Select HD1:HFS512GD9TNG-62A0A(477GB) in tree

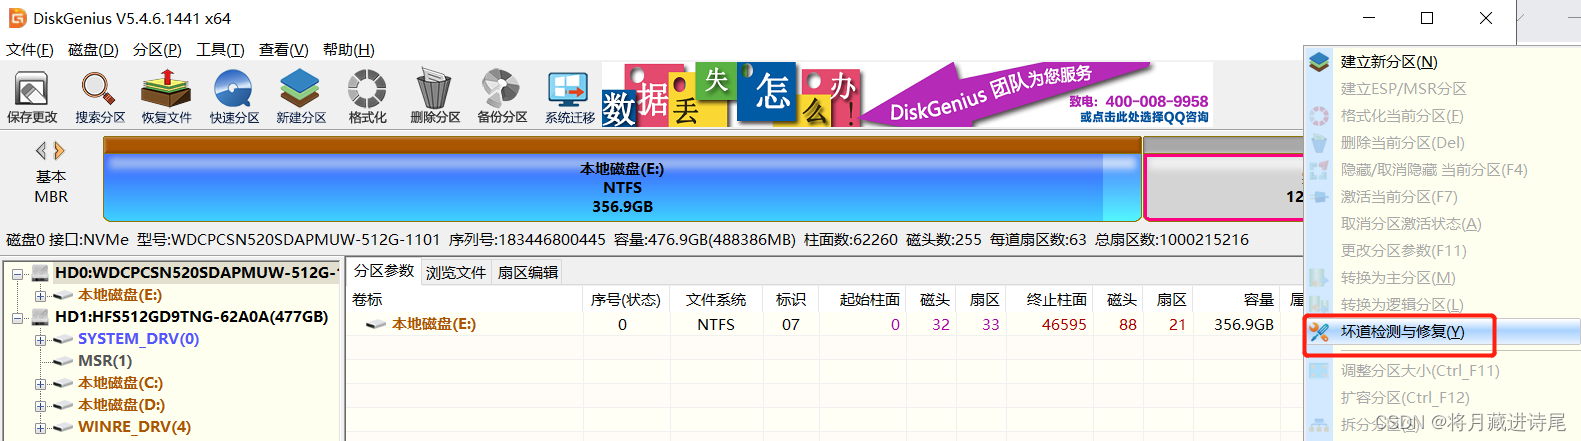191,317
